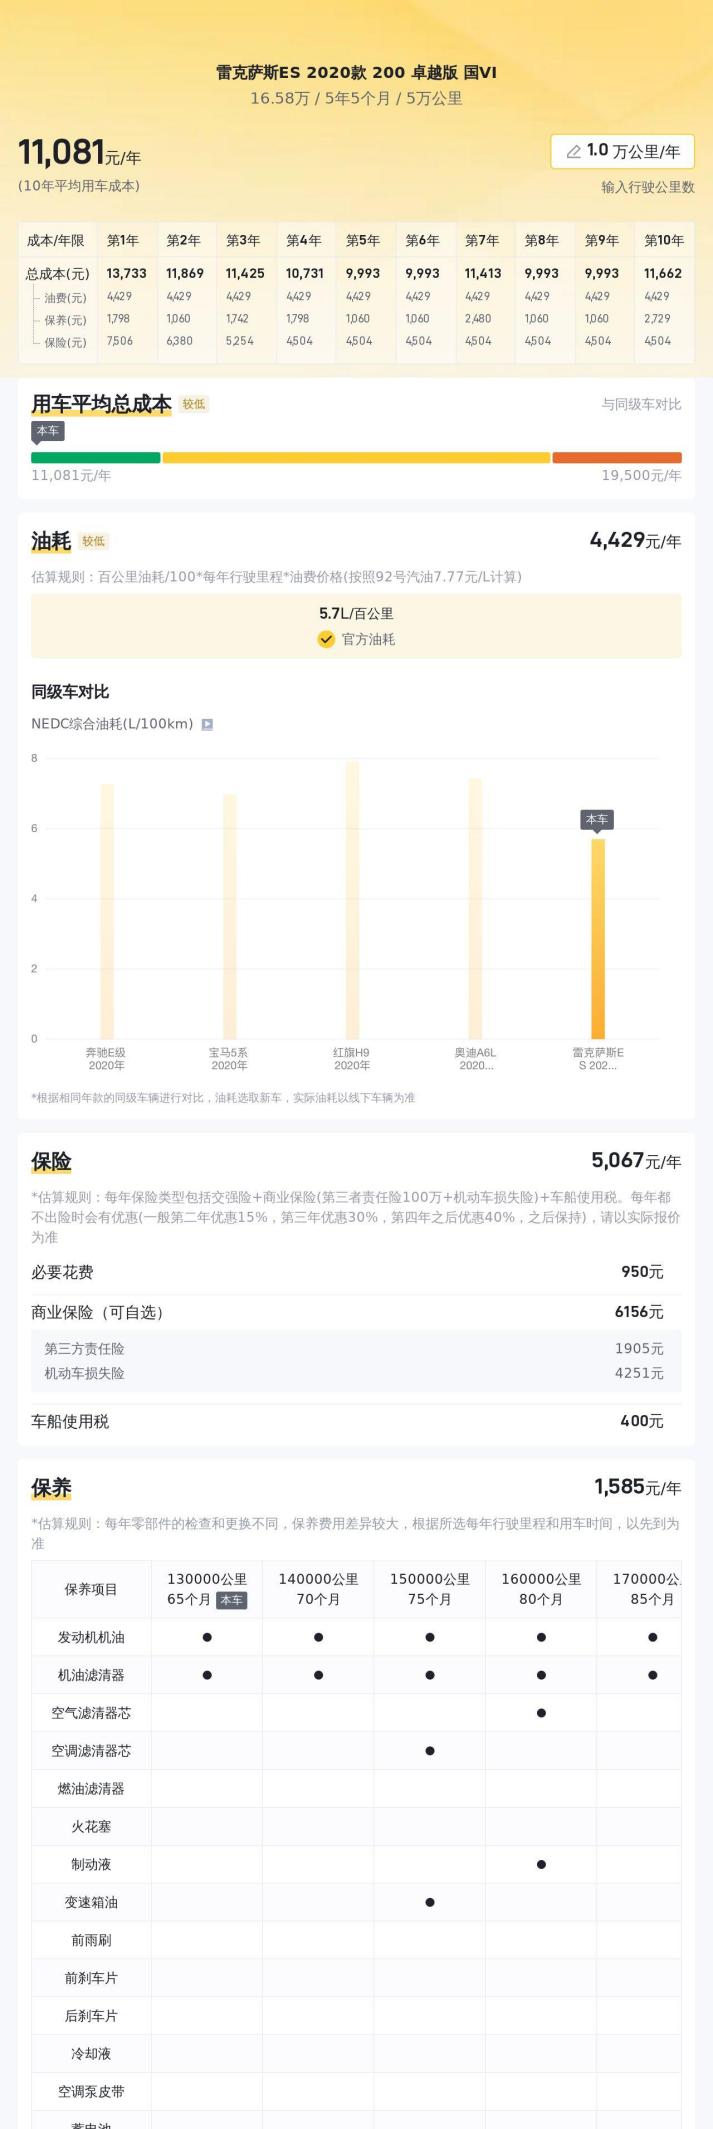Select the 发动机机油 dot under 140000公里
Screen dimensions: 713x2129
coord(318,1637)
